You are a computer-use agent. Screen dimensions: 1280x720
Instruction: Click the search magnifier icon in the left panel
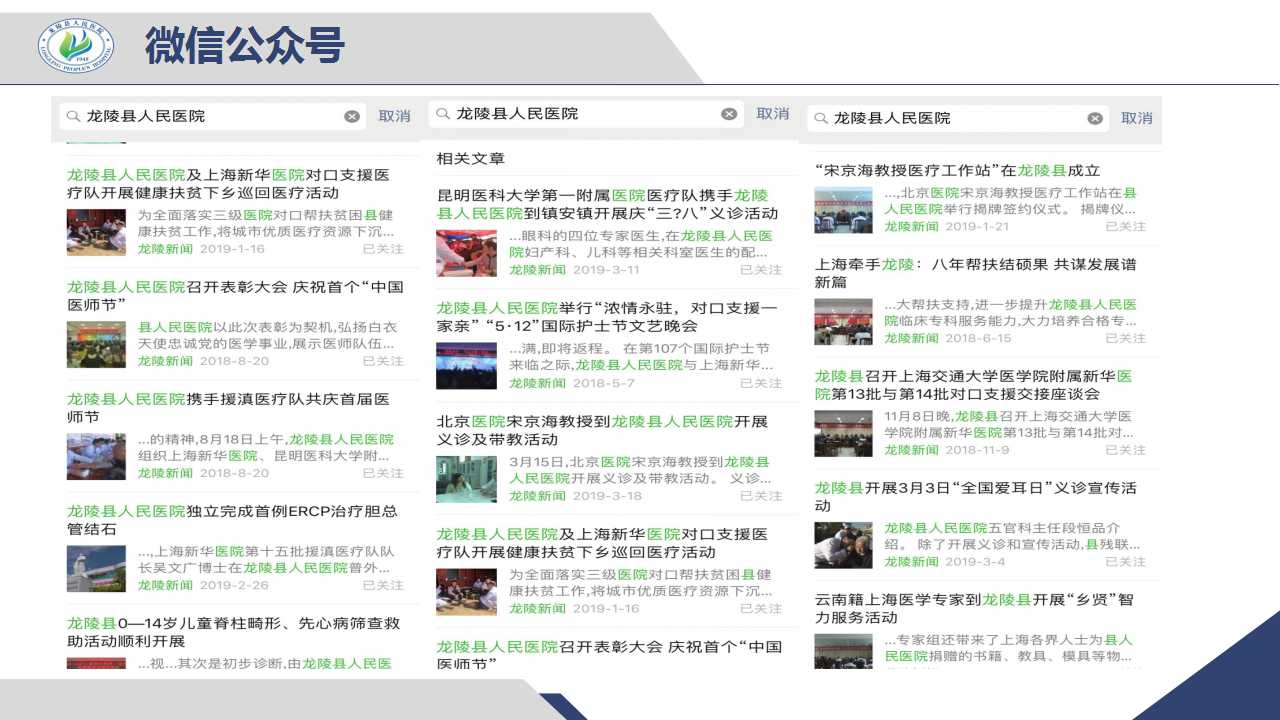point(73,116)
